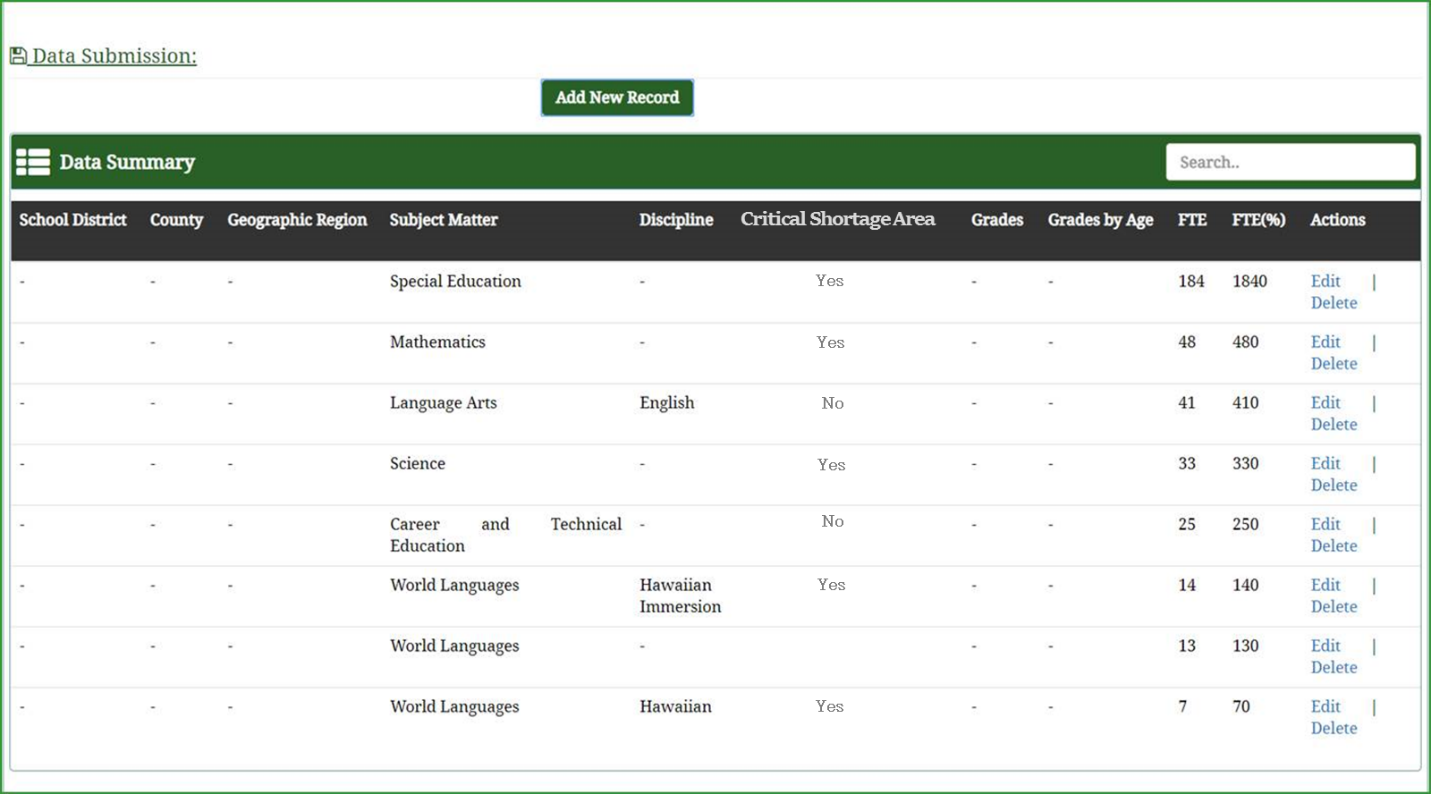Click the Critical Shortage Area column header

[x=837, y=219]
